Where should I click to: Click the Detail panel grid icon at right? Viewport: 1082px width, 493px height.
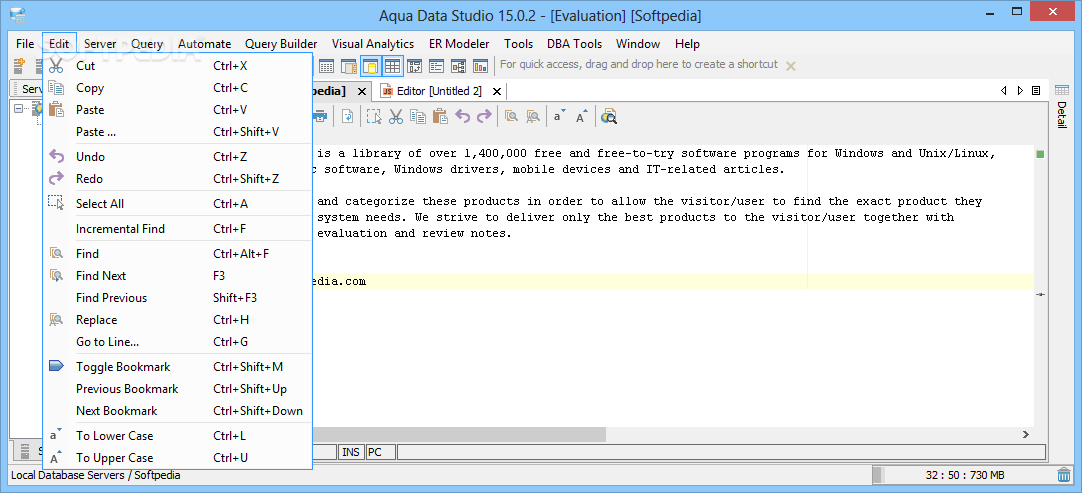(x=1061, y=90)
